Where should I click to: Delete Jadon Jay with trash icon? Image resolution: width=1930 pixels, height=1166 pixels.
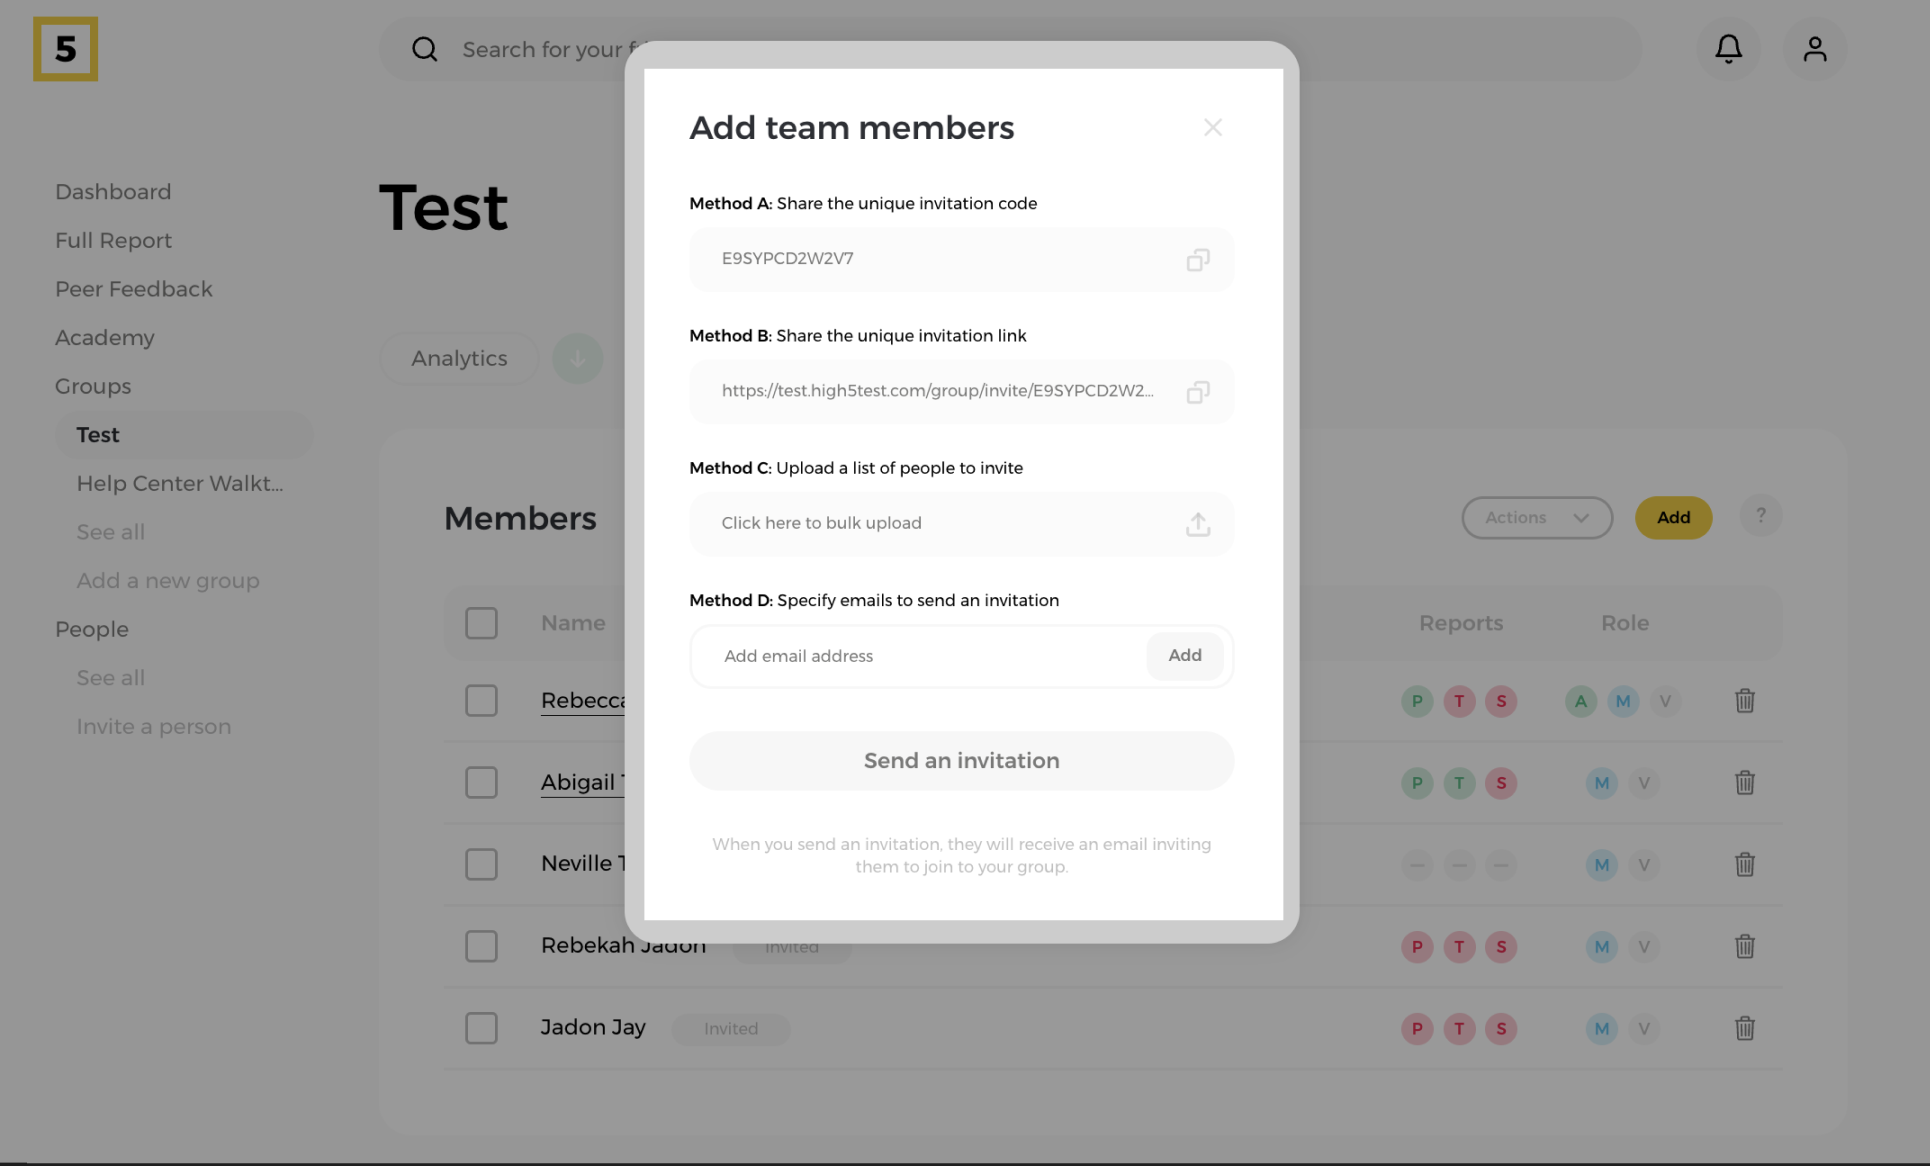(1744, 1028)
